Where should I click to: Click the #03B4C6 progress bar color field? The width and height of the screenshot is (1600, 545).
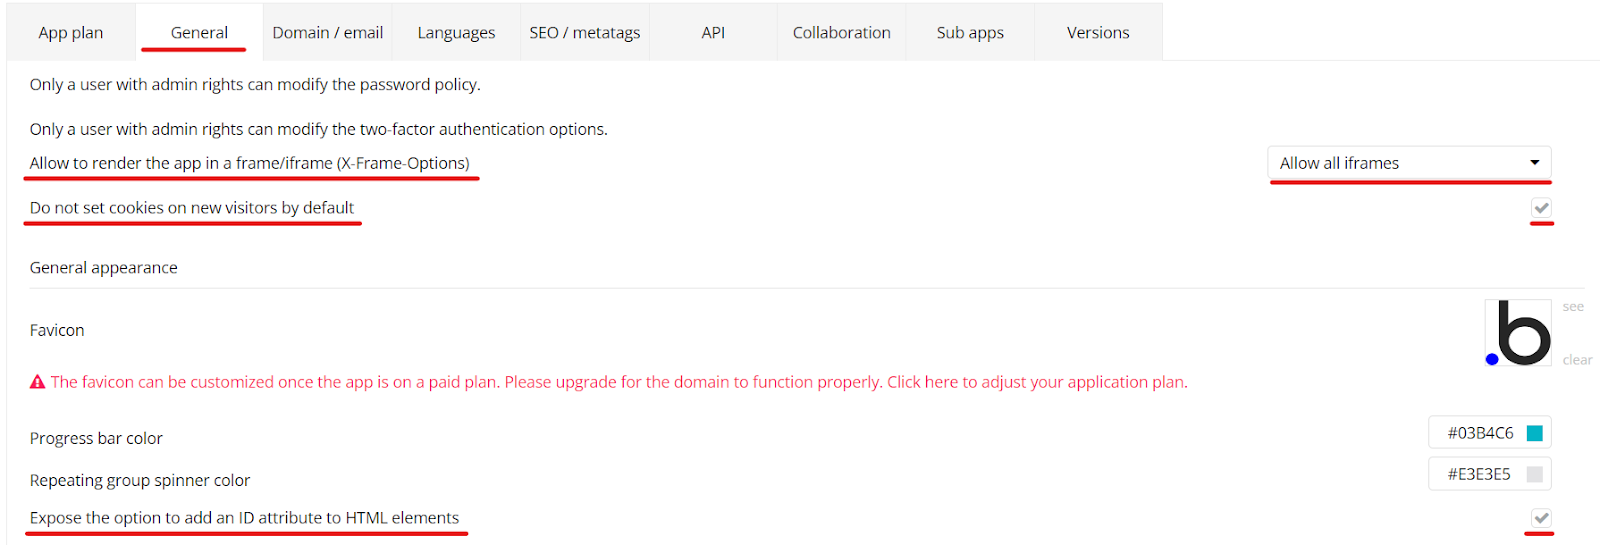tap(1480, 433)
